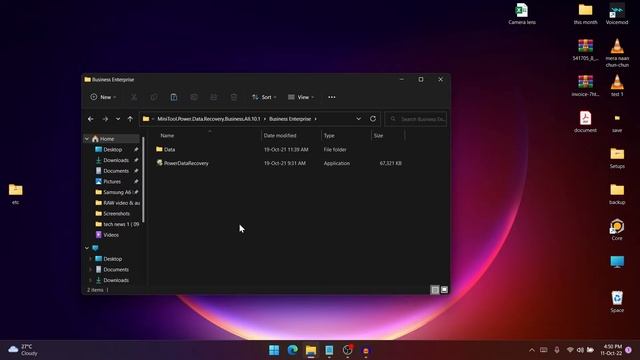Viewport: 640px width, 360px height.
Task: Open the Setups desktop folder
Action: click(617, 158)
